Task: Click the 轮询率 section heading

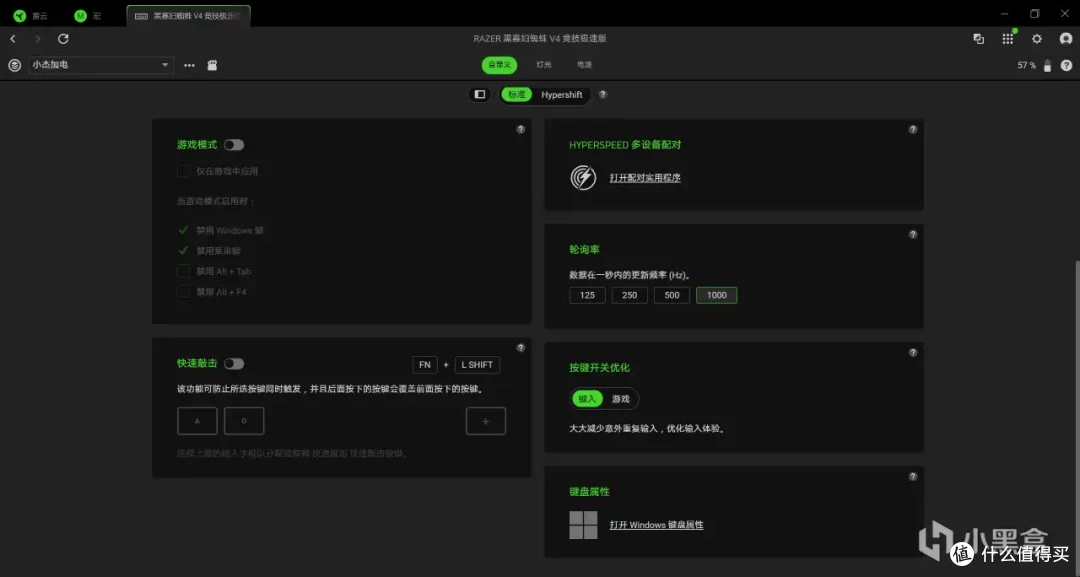Action: tap(584, 249)
